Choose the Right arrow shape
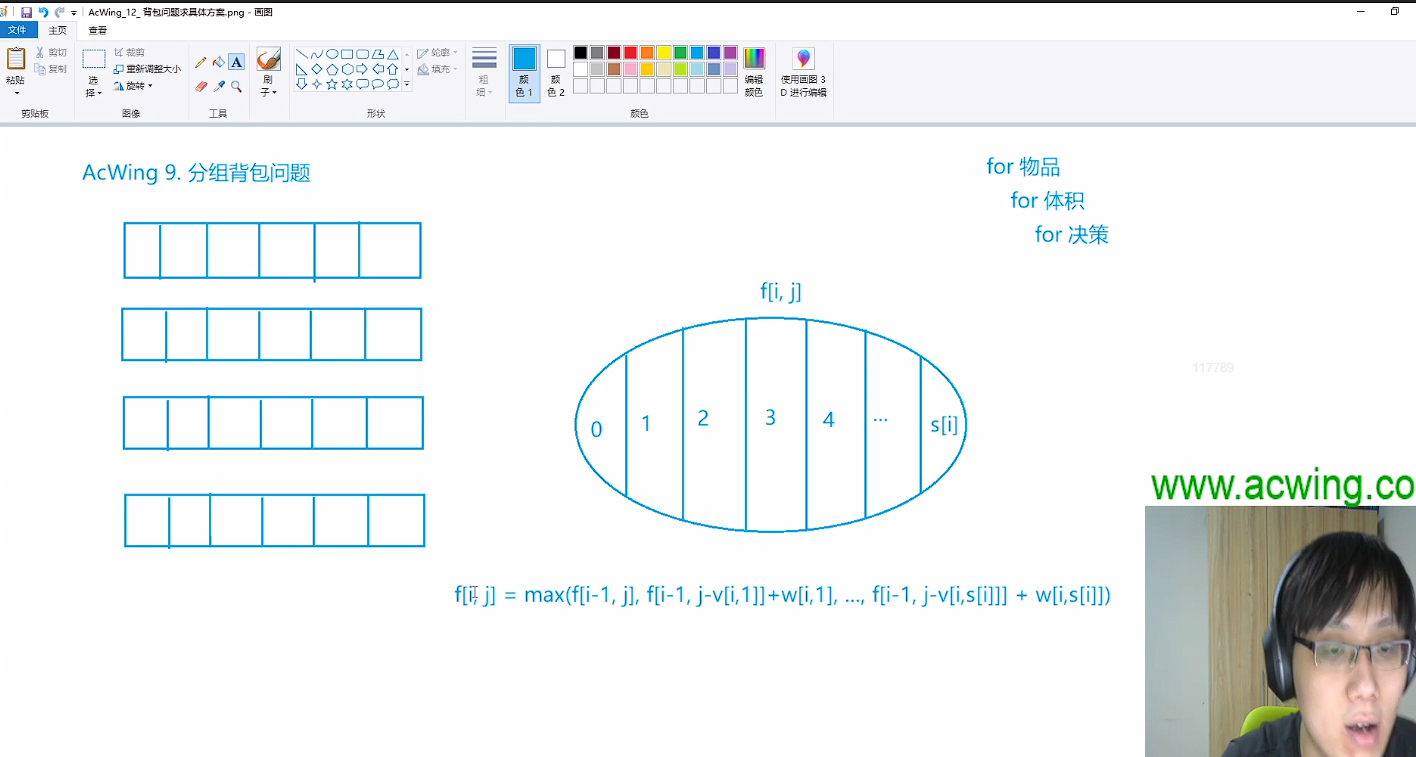Image resolution: width=1416 pixels, height=757 pixels. click(362, 69)
